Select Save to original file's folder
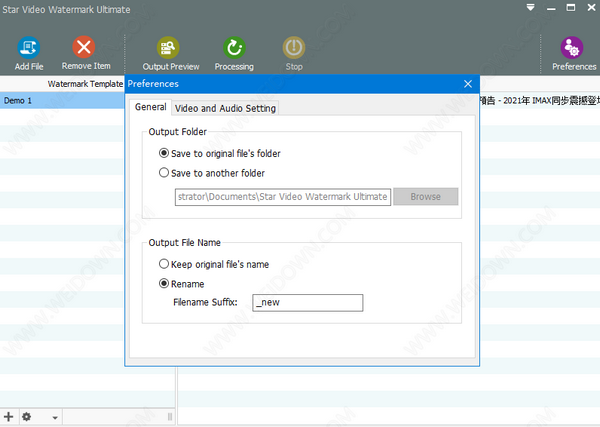This screenshot has height=427, width=600. (x=165, y=154)
